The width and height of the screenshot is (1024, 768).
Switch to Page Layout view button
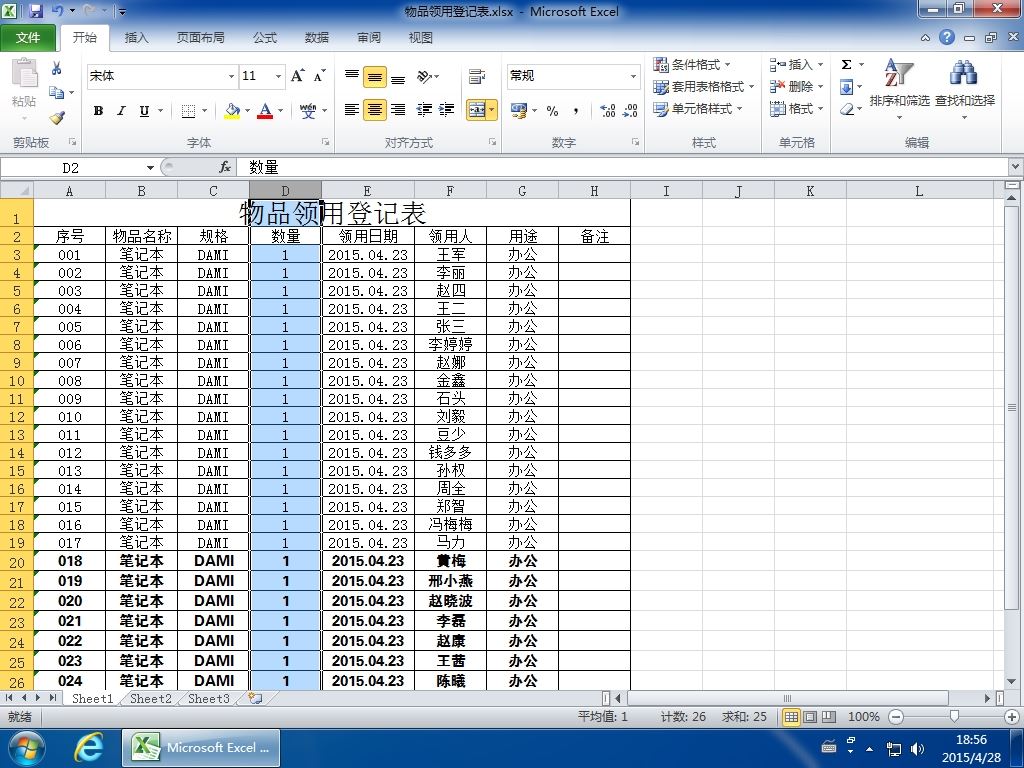click(x=810, y=717)
